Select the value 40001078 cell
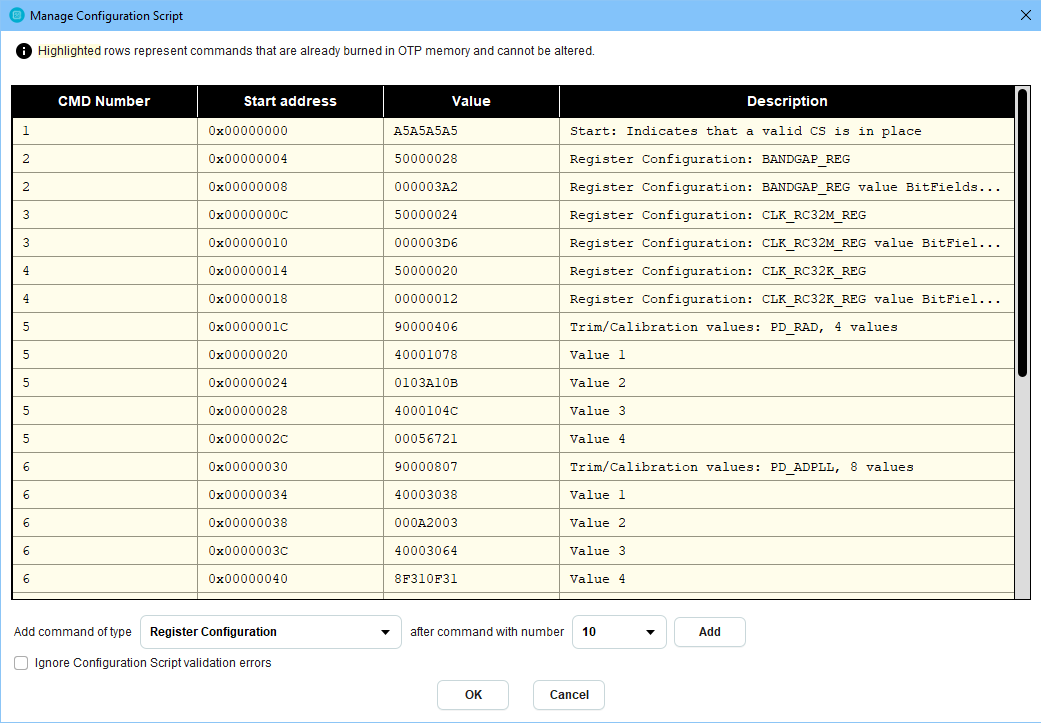The image size is (1041, 723). (471, 355)
